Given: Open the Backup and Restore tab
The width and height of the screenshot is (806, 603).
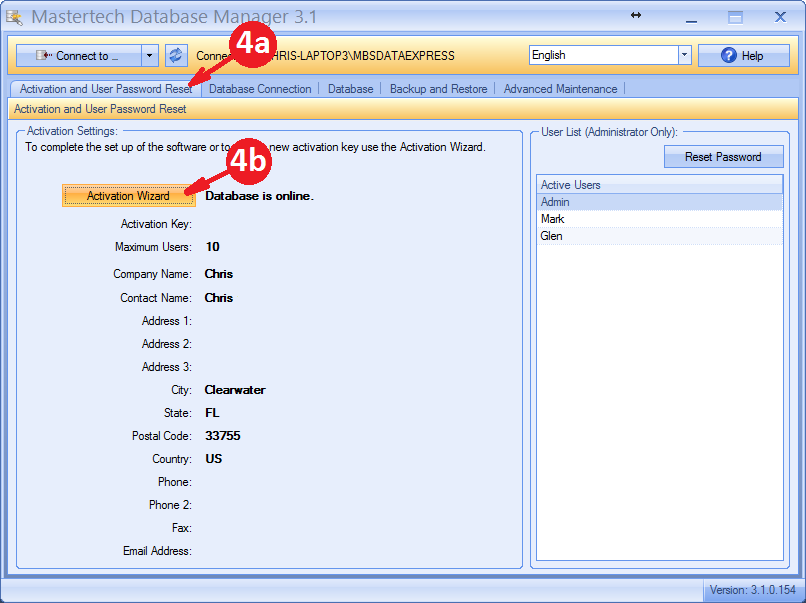Looking at the screenshot, I should 438,89.
